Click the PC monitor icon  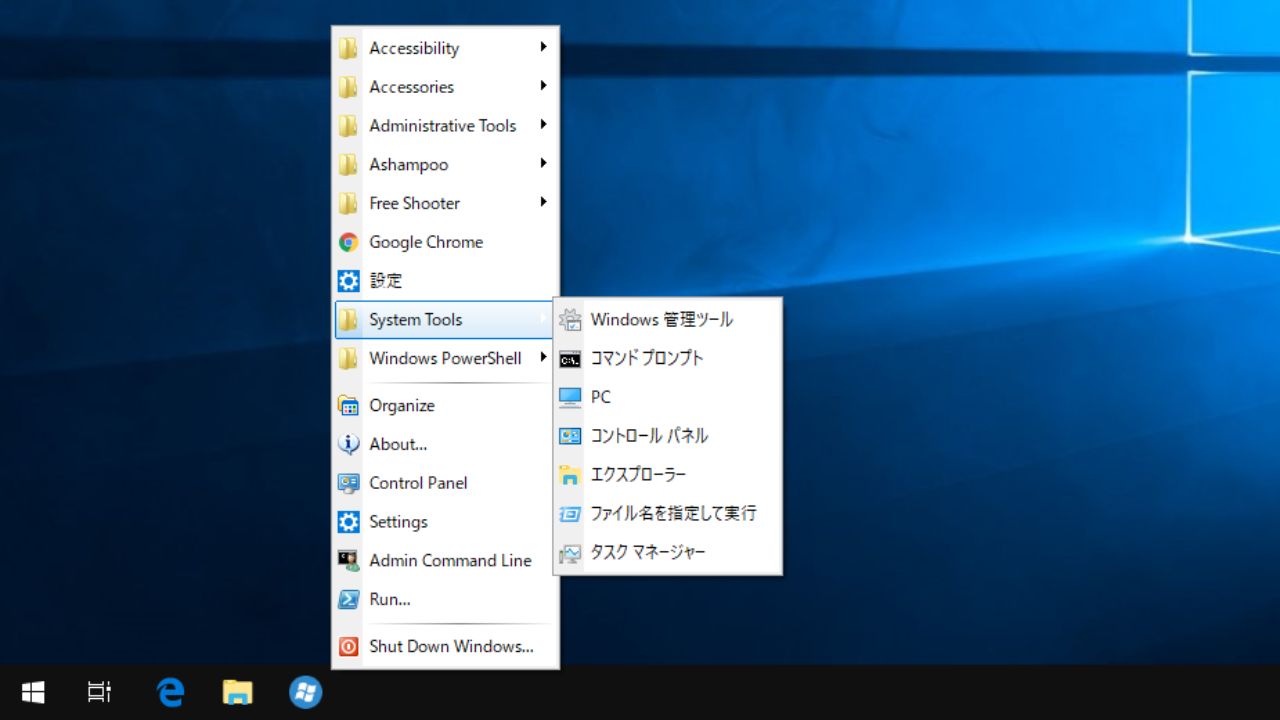point(570,397)
